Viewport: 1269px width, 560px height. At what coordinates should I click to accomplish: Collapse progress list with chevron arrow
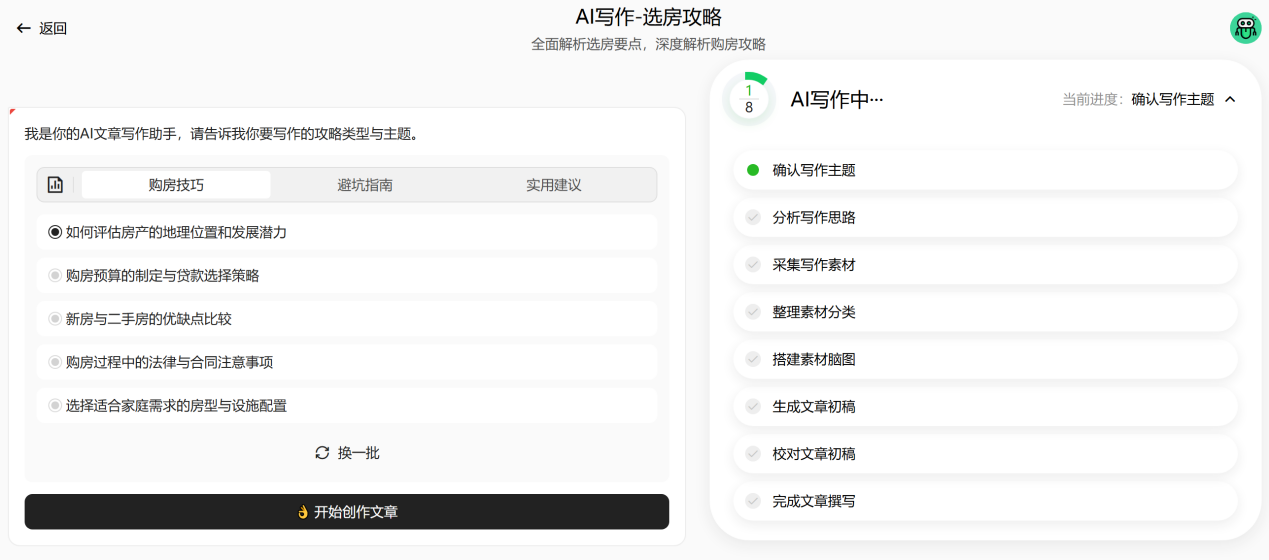pos(1230,99)
